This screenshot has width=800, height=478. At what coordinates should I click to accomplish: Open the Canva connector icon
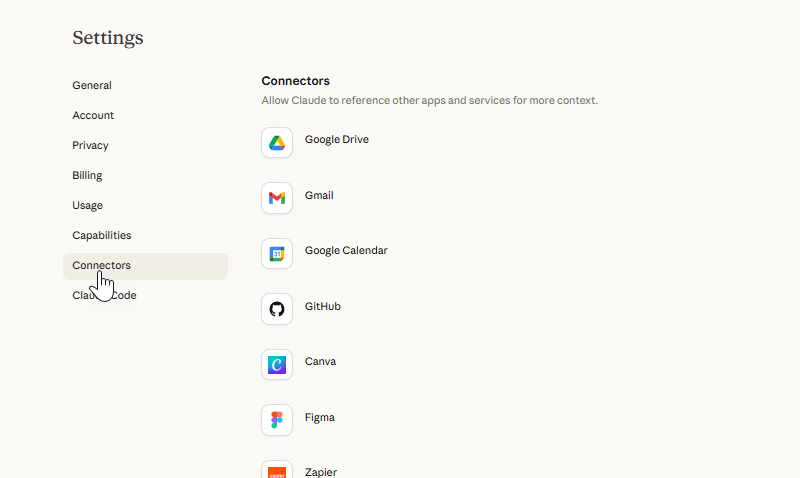click(277, 364)
